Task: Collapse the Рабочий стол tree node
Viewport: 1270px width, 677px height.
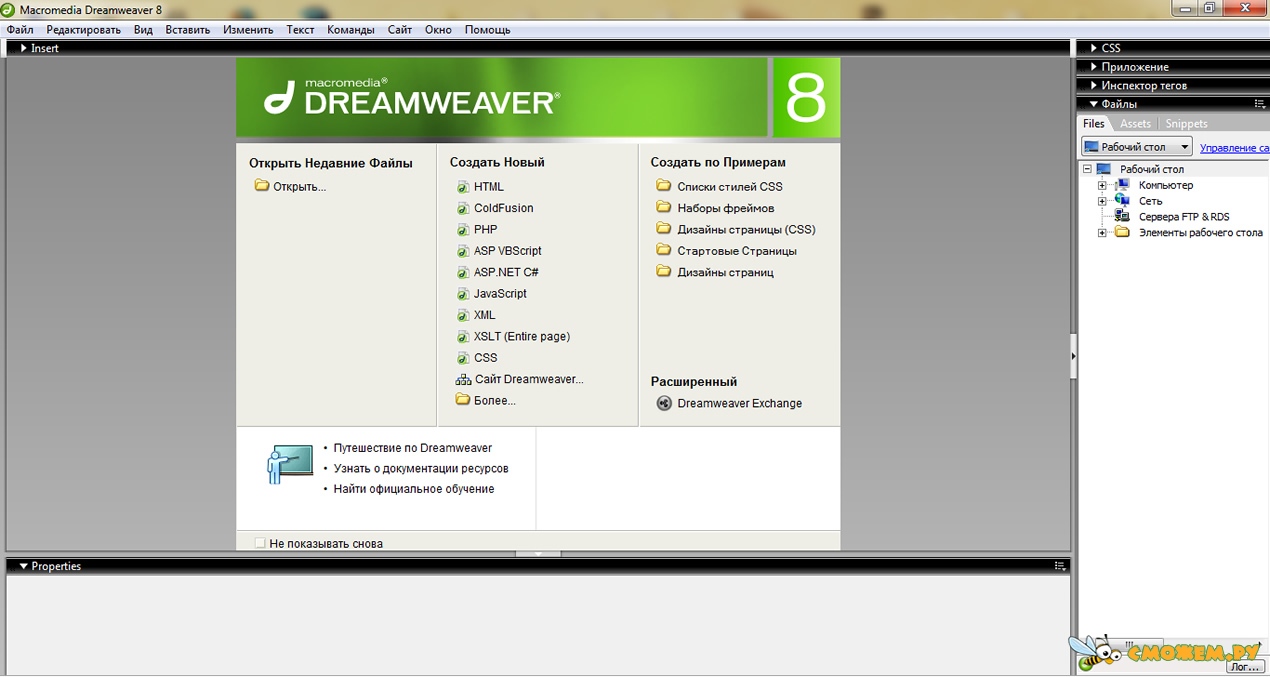Action: coord(1087,169)
